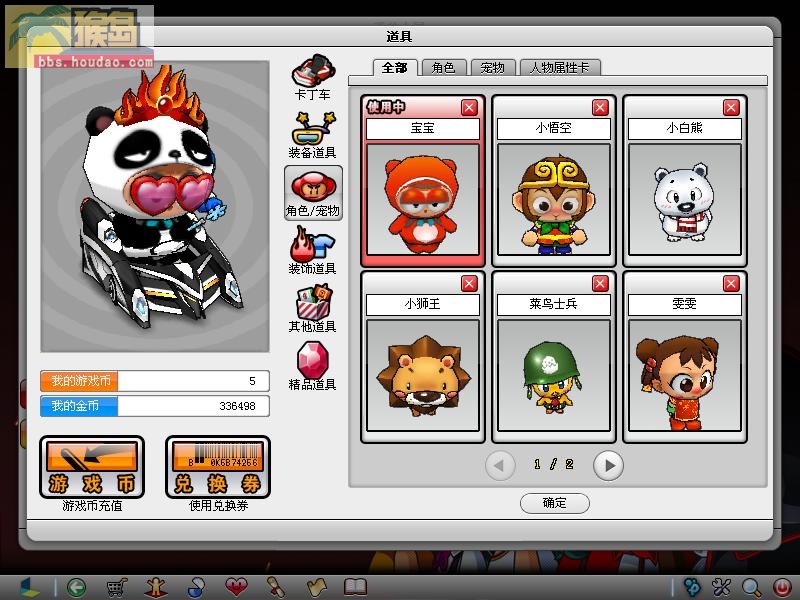
Task: Click the 兑换券 redeem coupon button
Action: (218, 467)
